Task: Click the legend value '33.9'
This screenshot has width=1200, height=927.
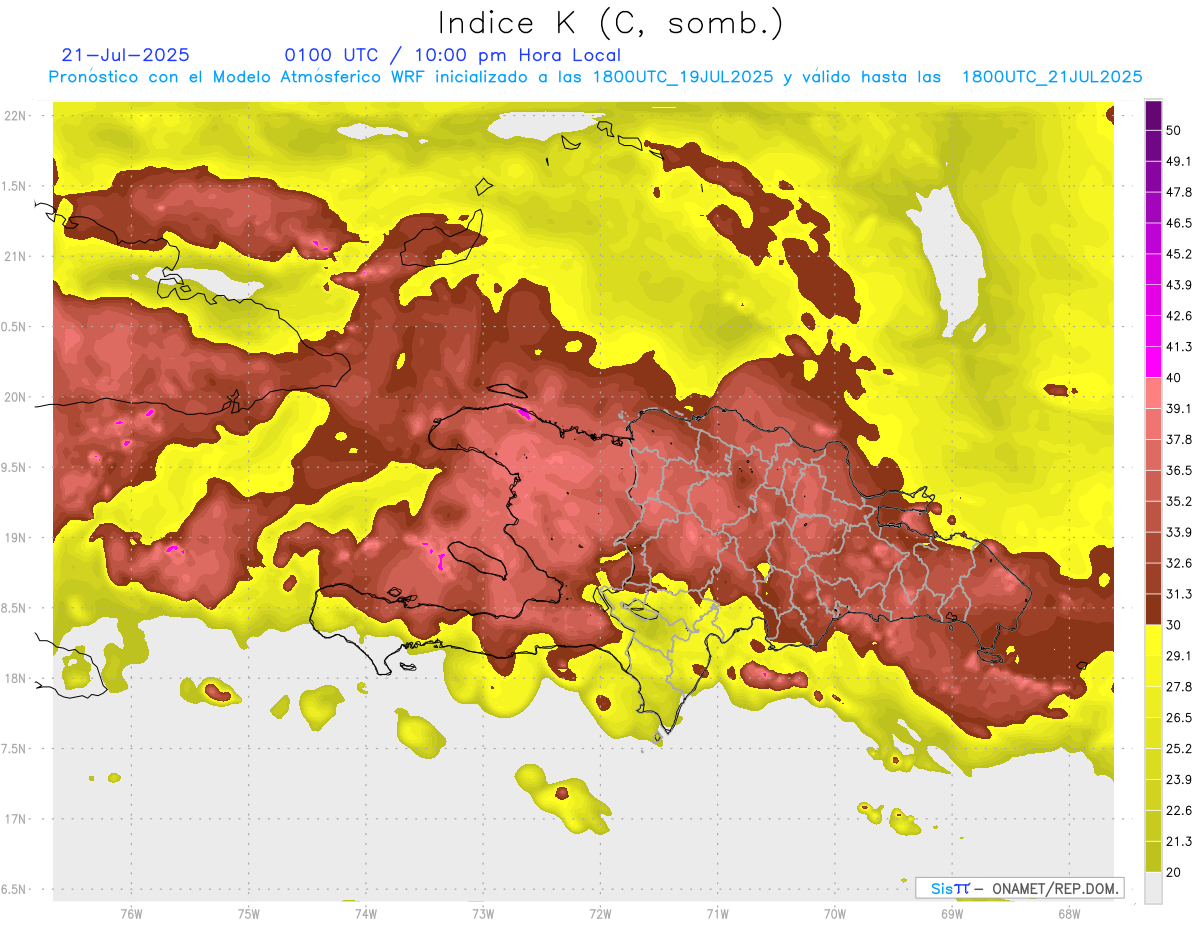Action: [x=1179, y=532]
